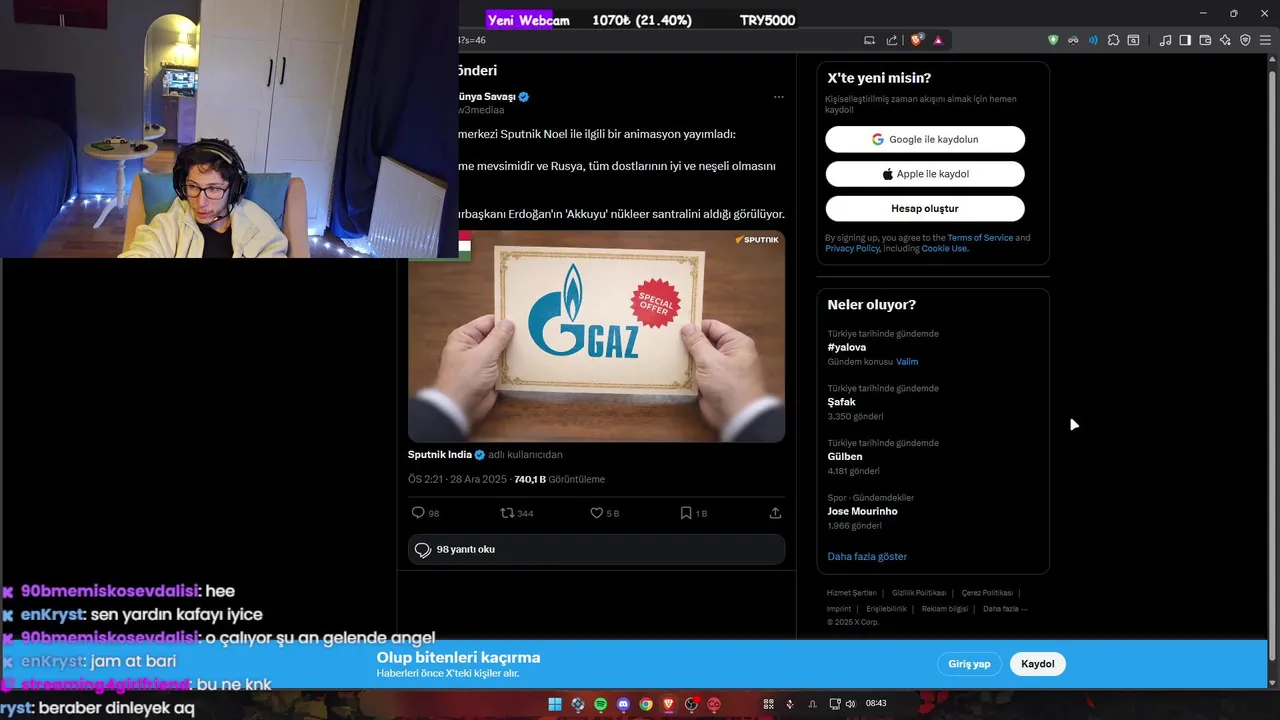This screenshot has width=1280, height=720.
Task: Open the Sputnik India source link
Action: click(x=439, y=455)
